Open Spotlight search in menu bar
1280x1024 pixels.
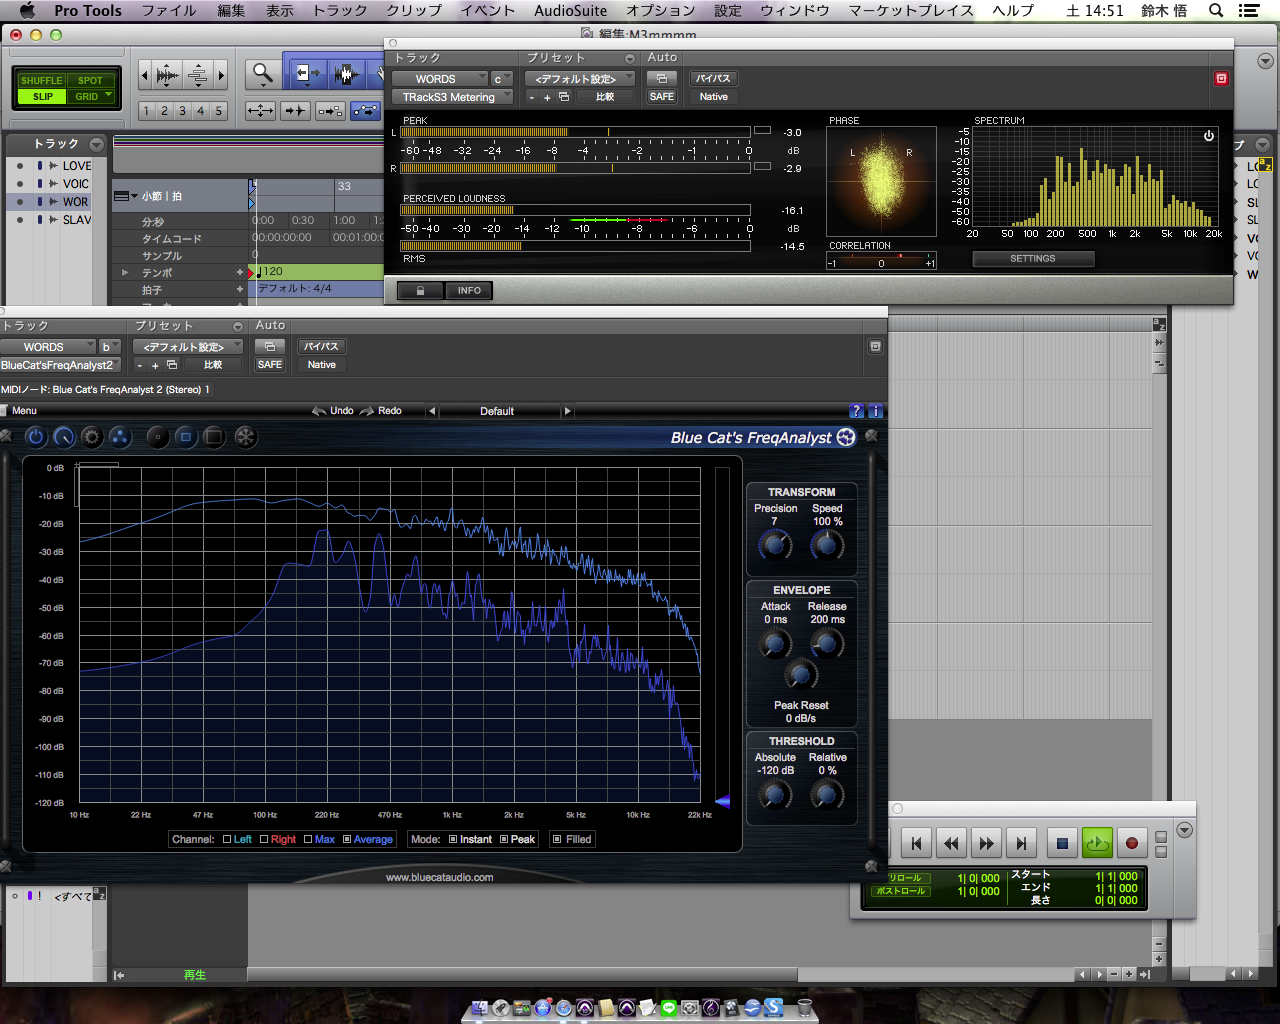click(x=1216, y=11)
